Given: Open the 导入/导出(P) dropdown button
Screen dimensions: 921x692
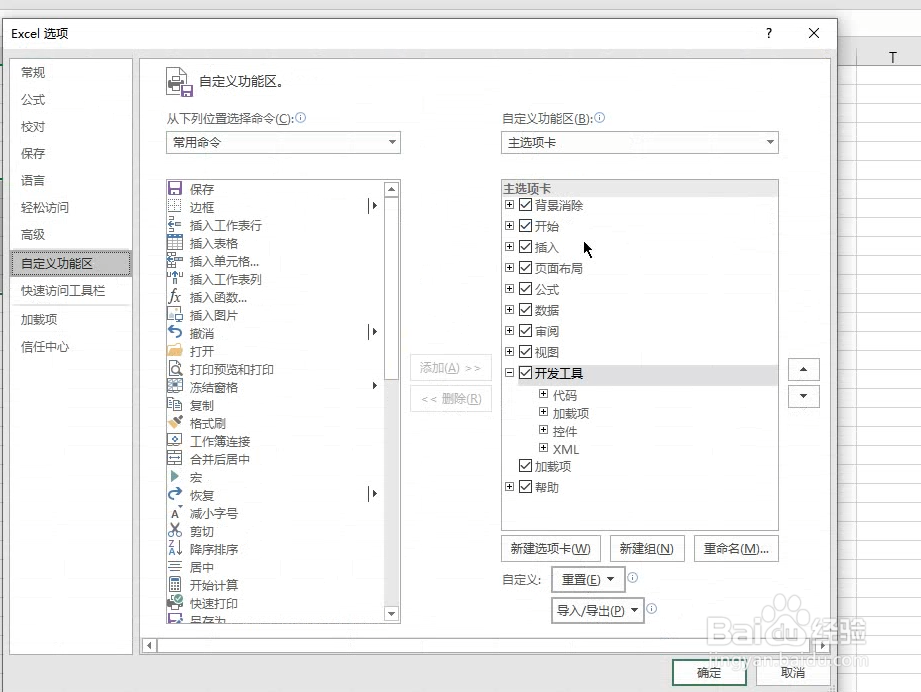Looking at the screenshot, I should (597, 610).
